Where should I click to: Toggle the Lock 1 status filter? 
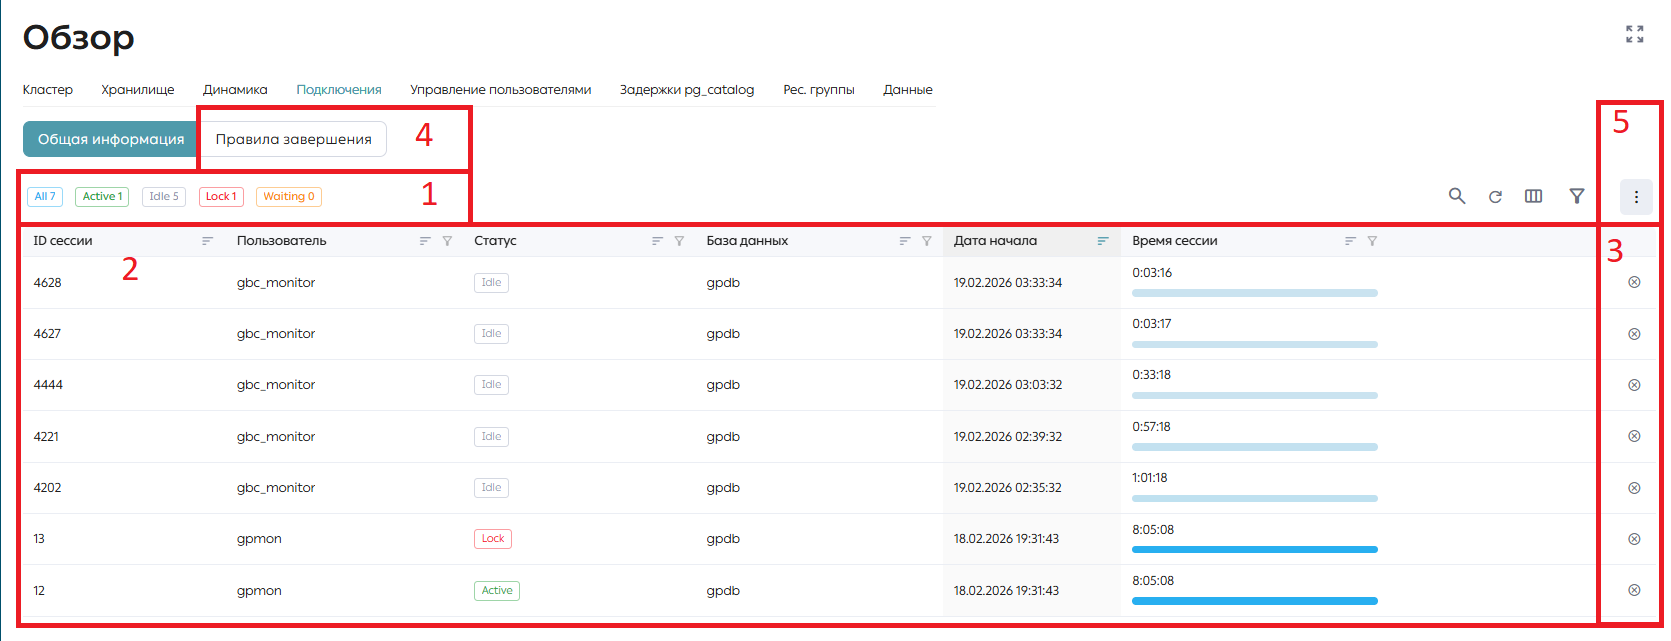(221, 197)
